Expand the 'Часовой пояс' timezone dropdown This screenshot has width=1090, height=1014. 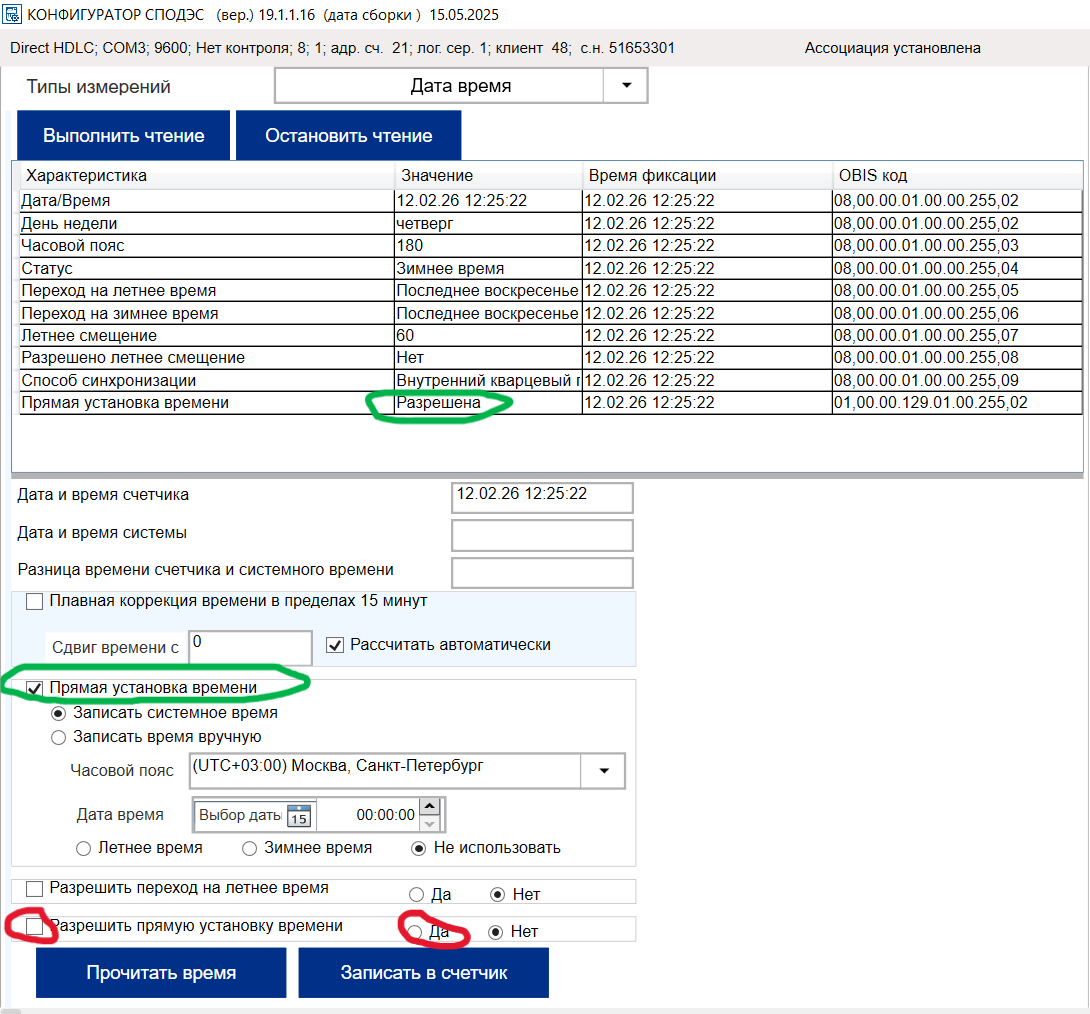pyautogui.click(x=603, y=771)
